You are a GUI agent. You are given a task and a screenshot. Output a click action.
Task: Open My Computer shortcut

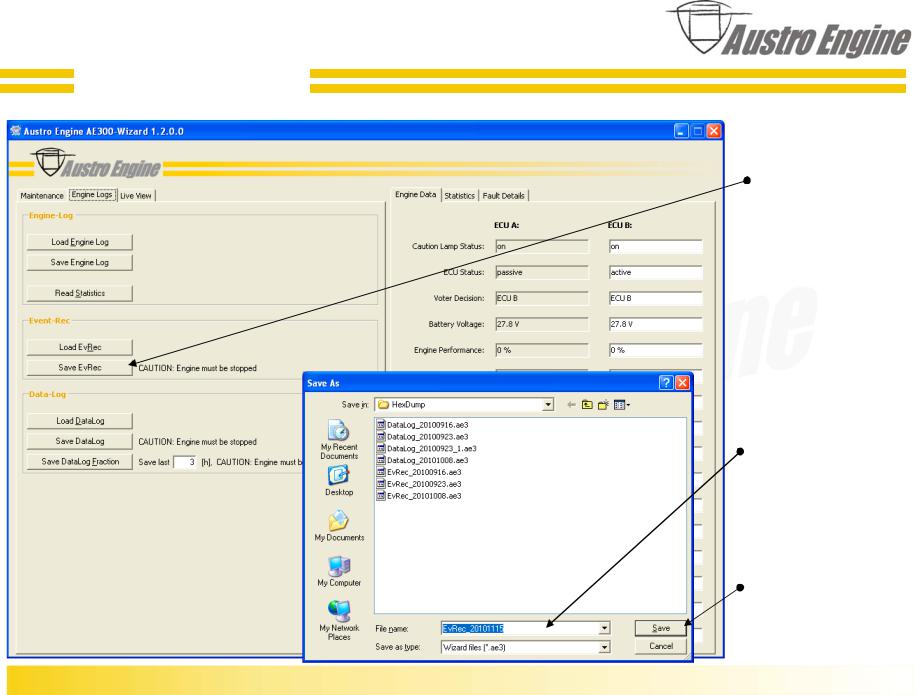pos(338,571)
